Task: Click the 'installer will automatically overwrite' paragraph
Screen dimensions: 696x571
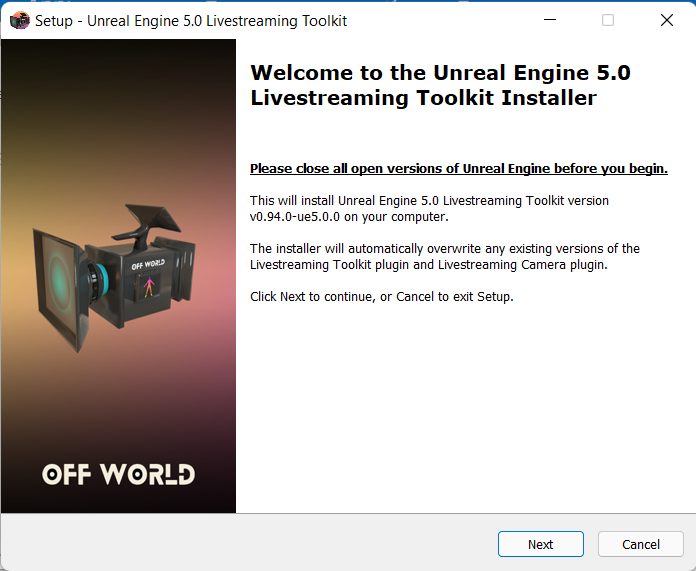Action: click(445, 257)
